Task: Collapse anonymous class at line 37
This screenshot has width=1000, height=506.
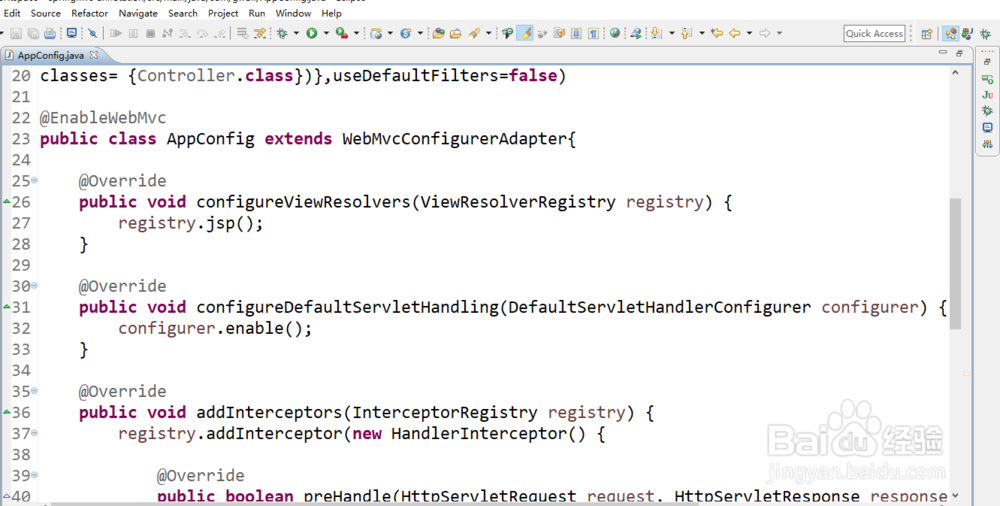Action: pos(34,433)
